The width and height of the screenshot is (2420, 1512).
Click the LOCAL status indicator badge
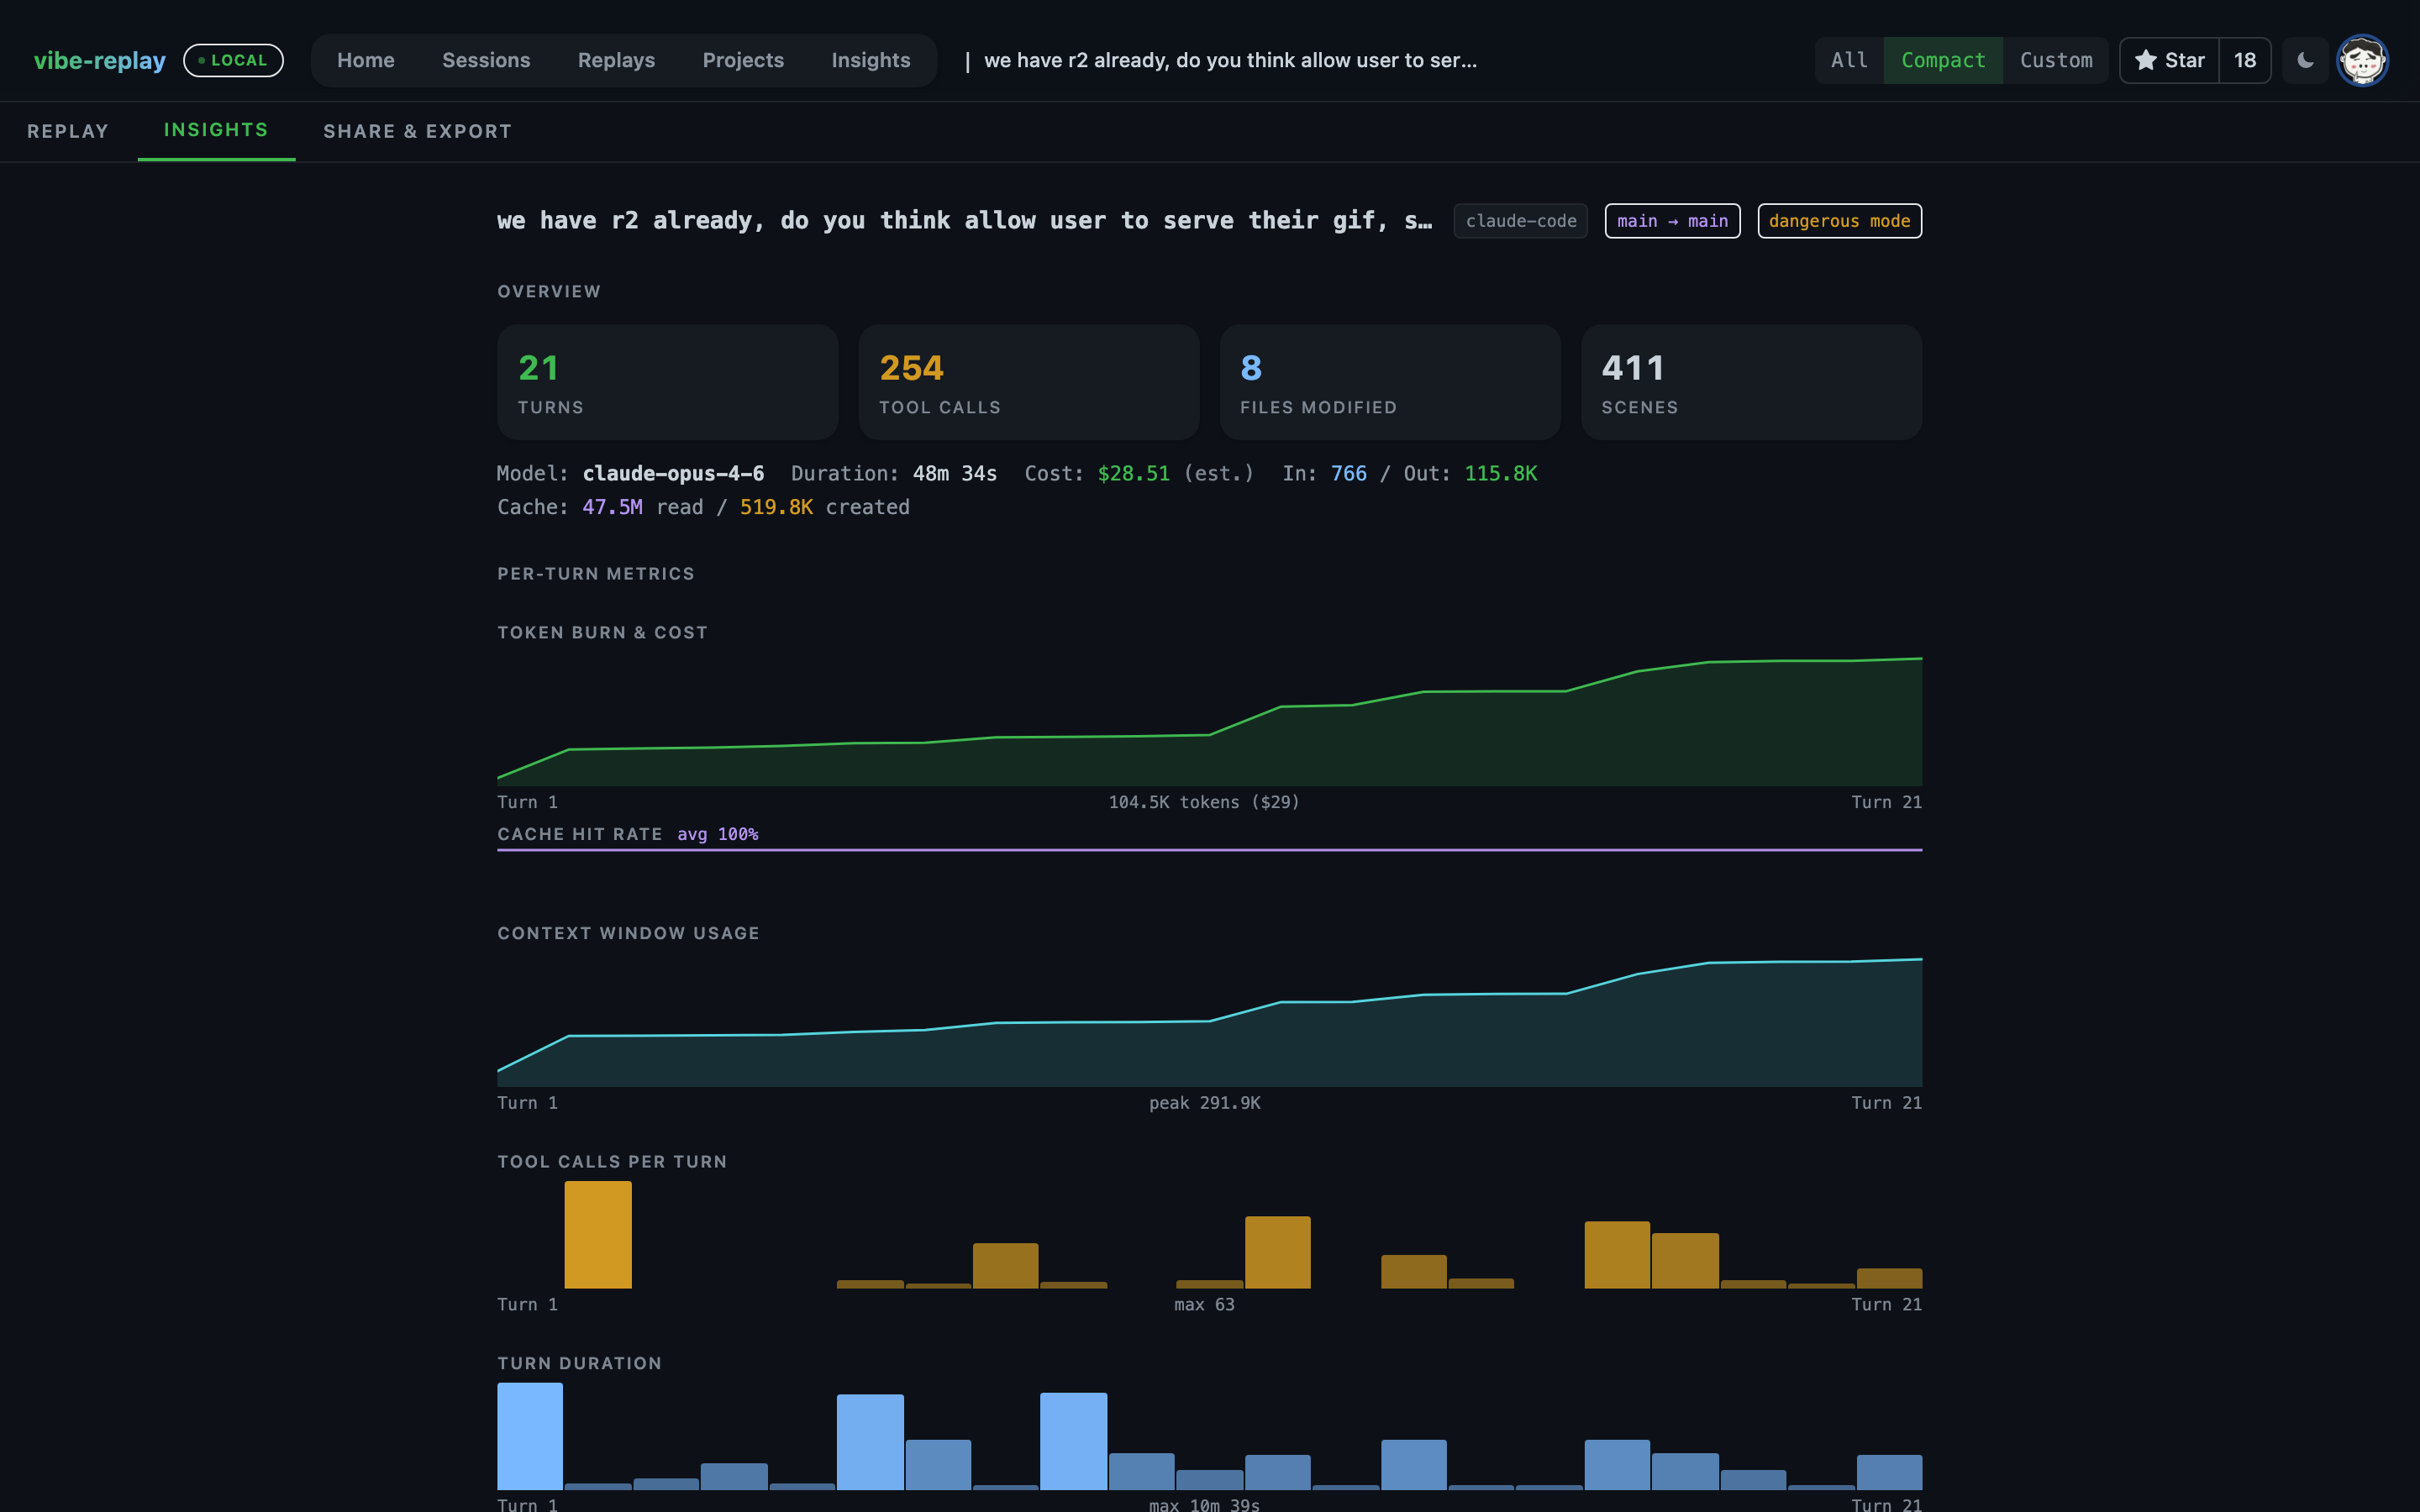233,60
